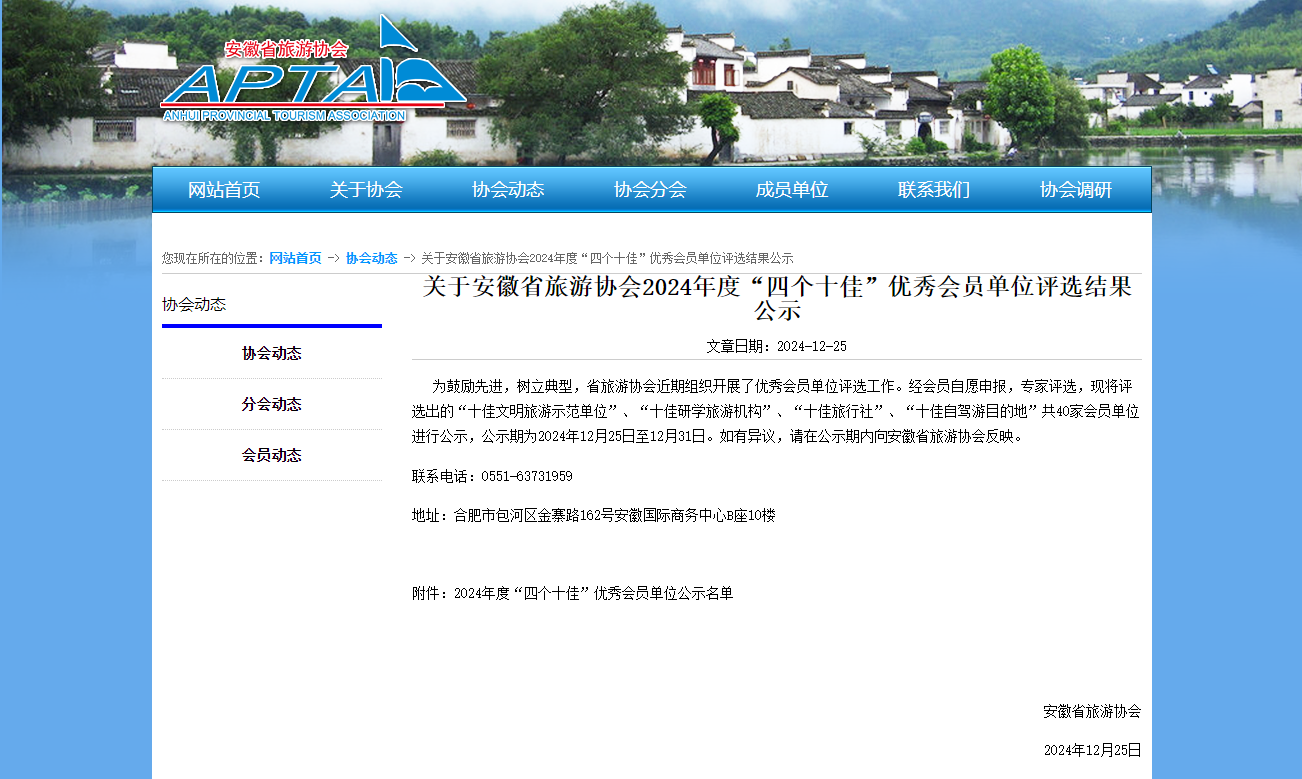Open 会员动态 in the left sidebar

(x=271, y=455)
